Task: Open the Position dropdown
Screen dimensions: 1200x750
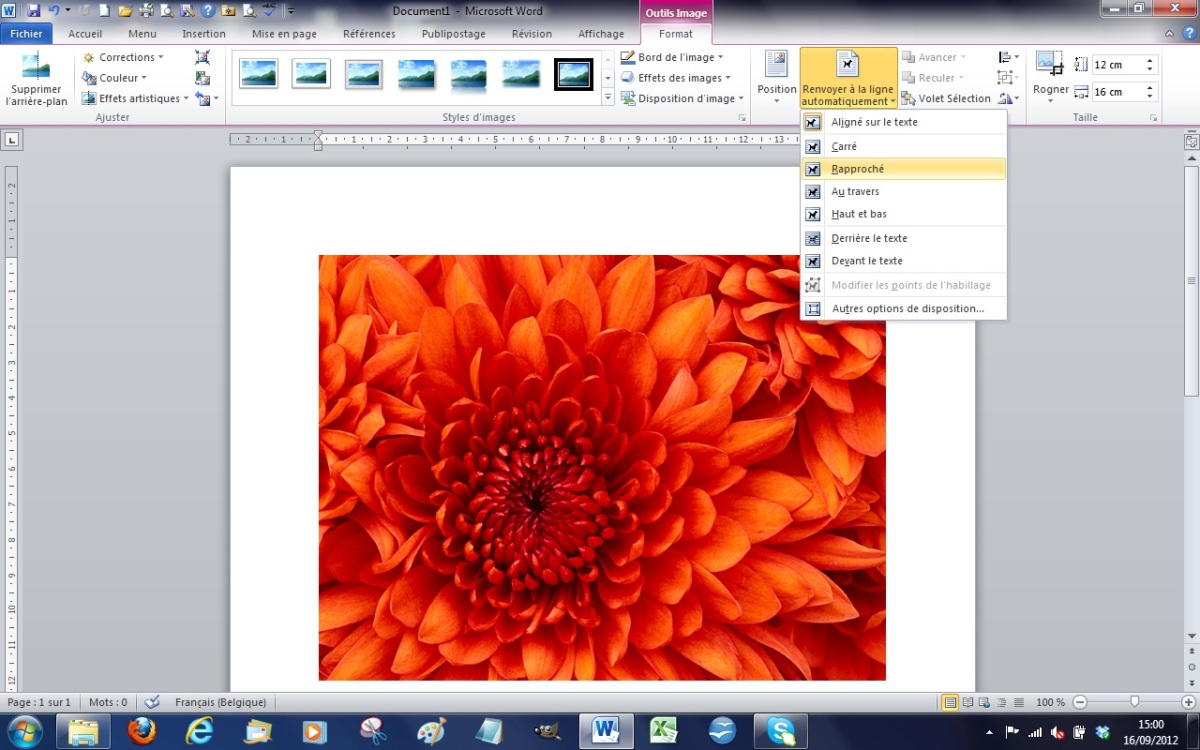Action: 777,77
